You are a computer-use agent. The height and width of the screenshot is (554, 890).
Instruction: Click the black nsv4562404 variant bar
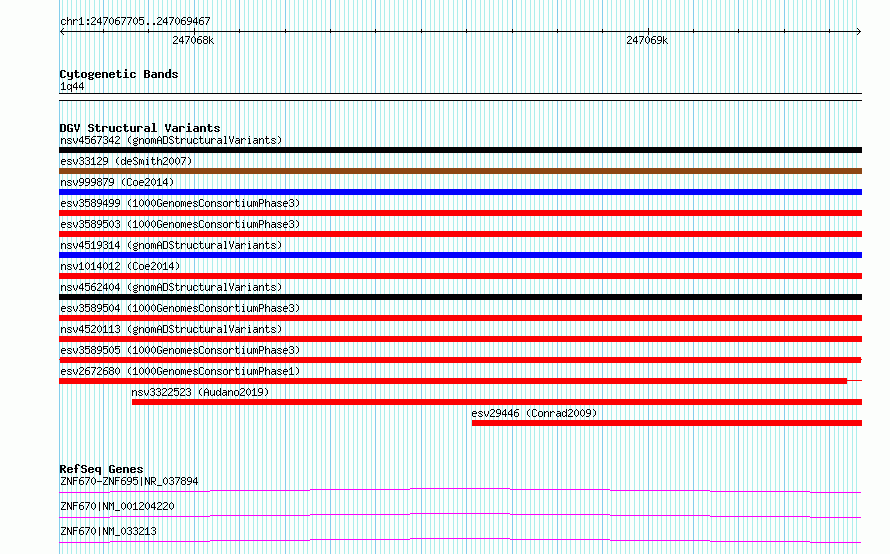(460, 297)
